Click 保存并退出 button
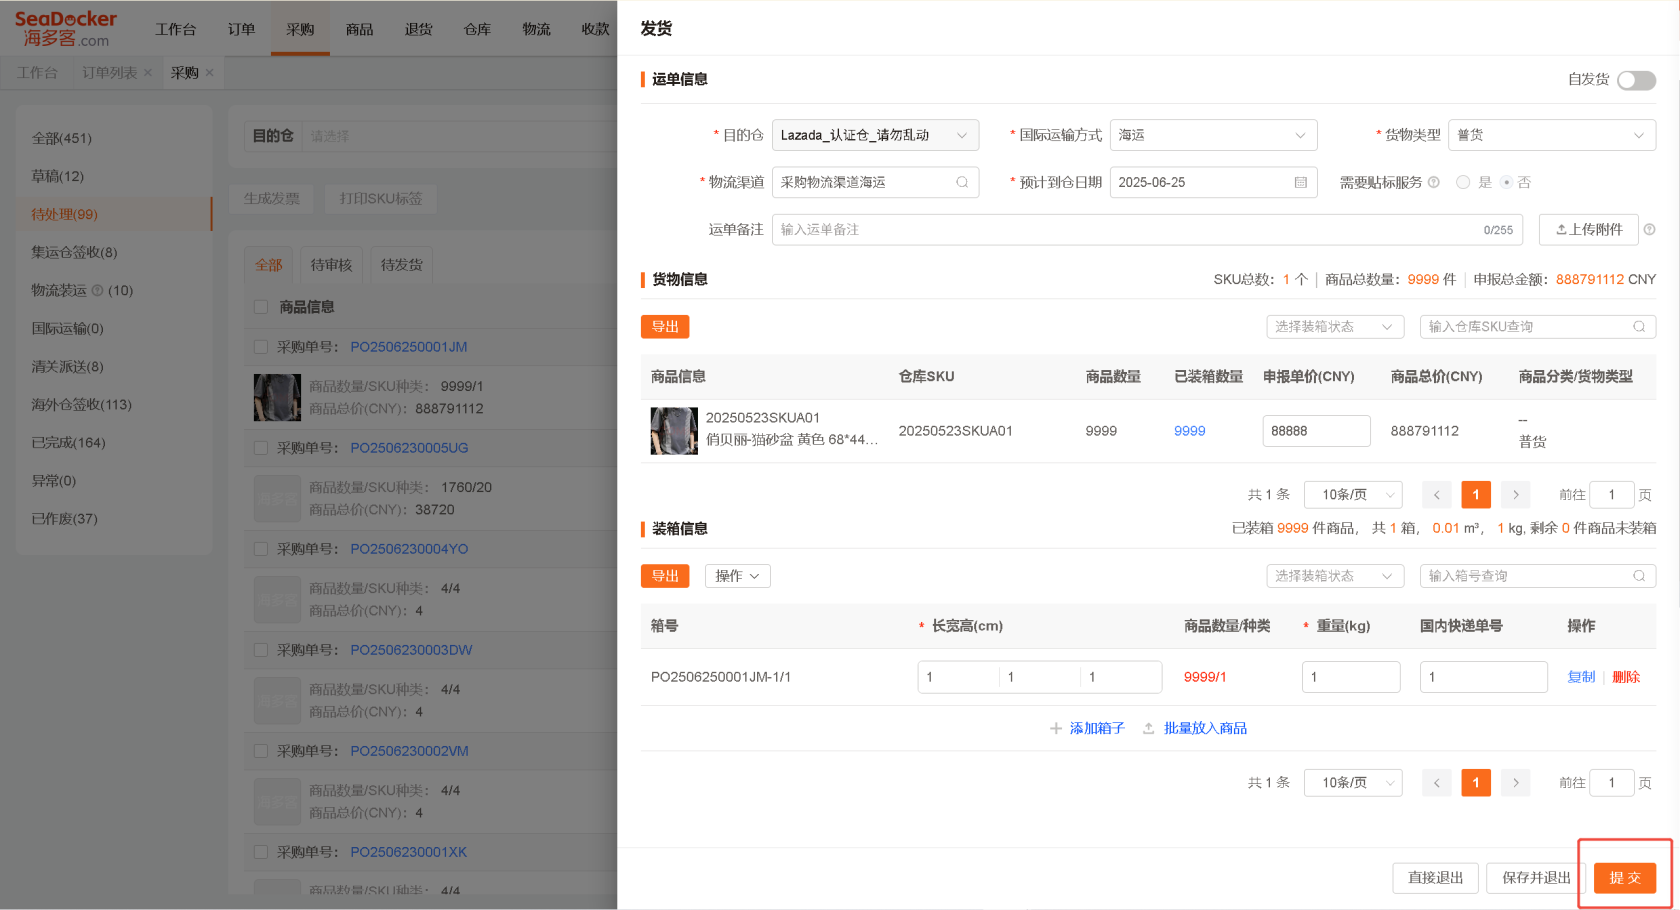 coord(1536,878)
